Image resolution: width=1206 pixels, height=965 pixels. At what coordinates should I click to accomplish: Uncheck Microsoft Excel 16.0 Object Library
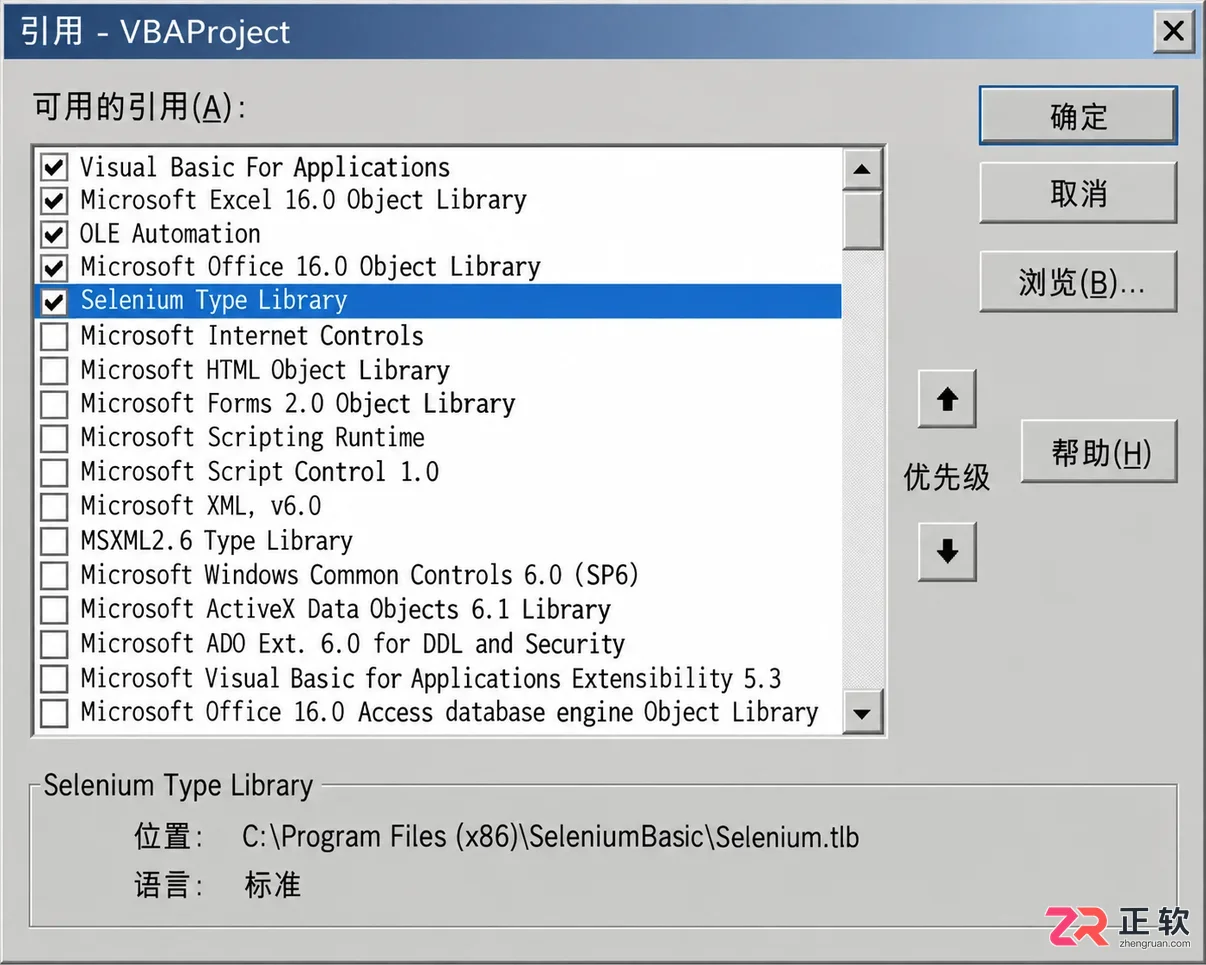(54, 200)
